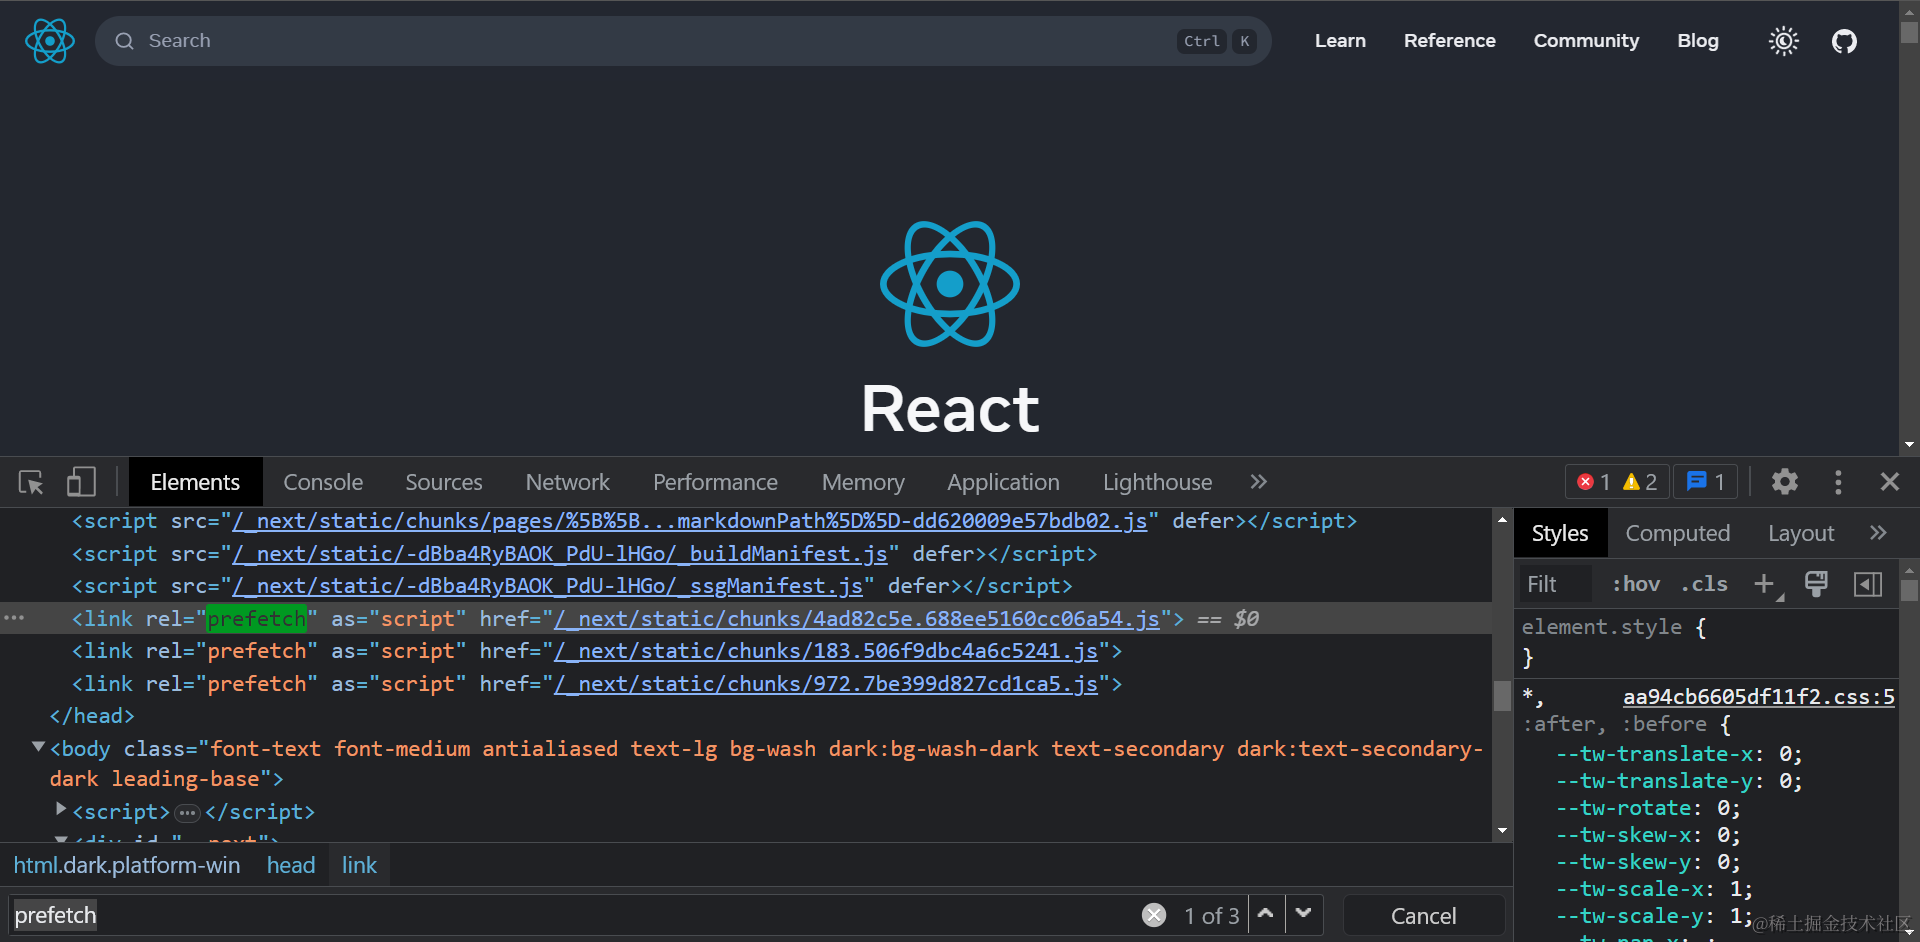
Task: Click the React logo in the navbar
Action: [x=50, y=41]
